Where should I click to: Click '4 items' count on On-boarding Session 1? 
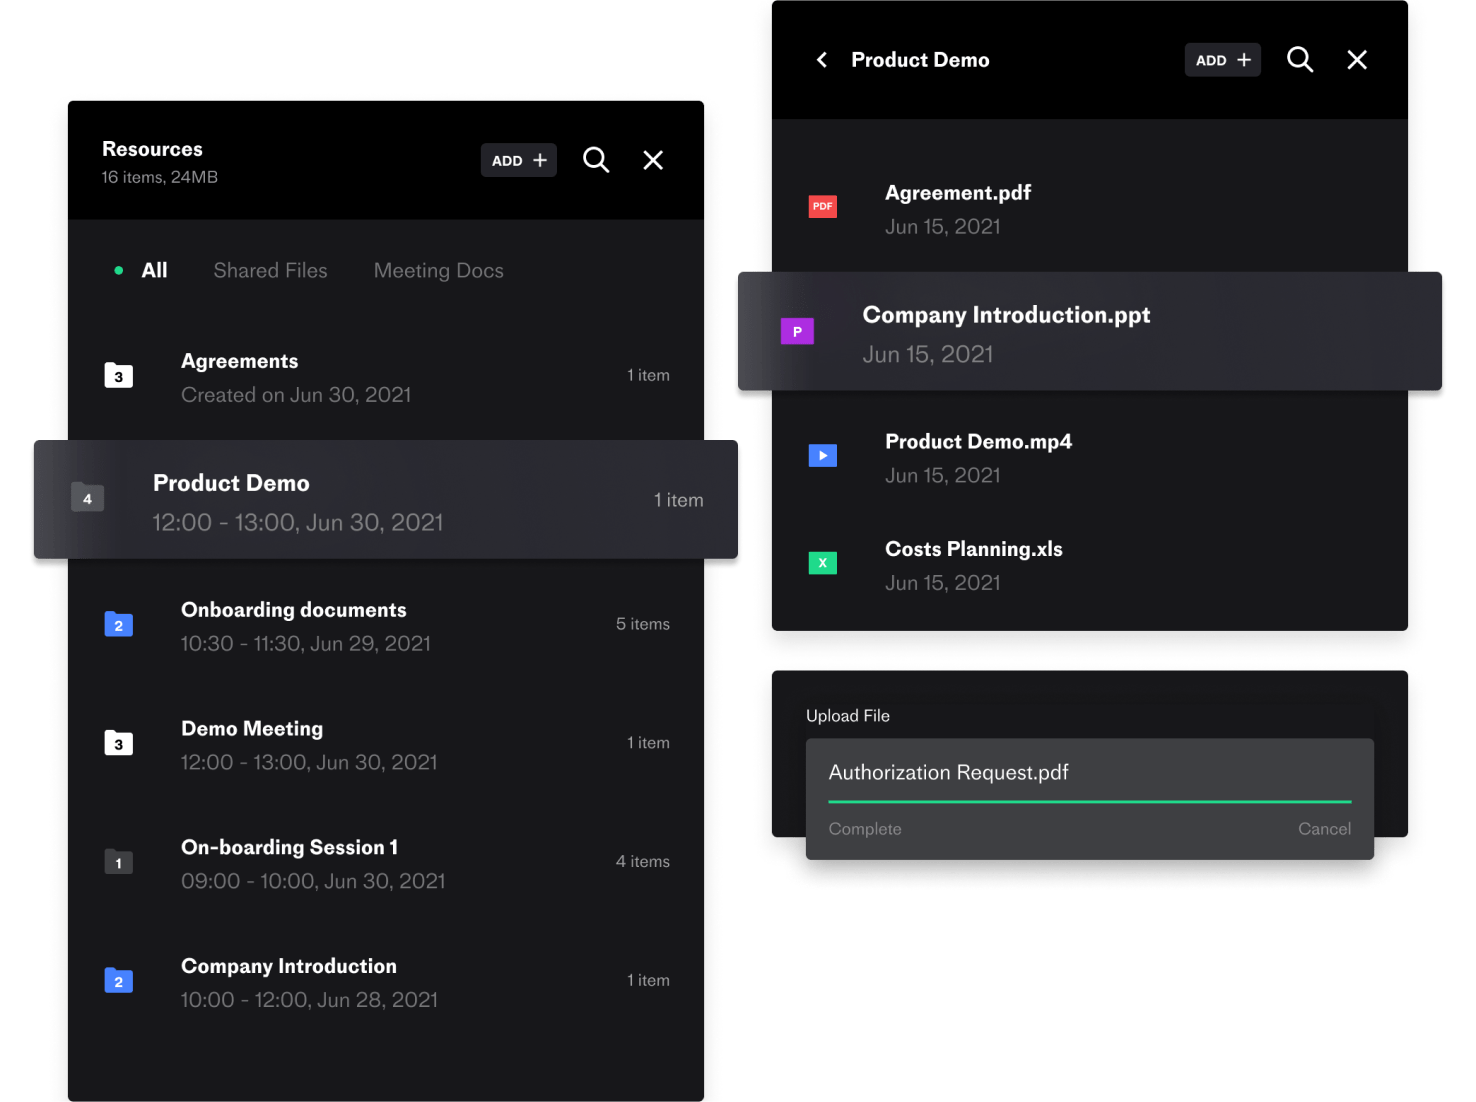(643, 862)
